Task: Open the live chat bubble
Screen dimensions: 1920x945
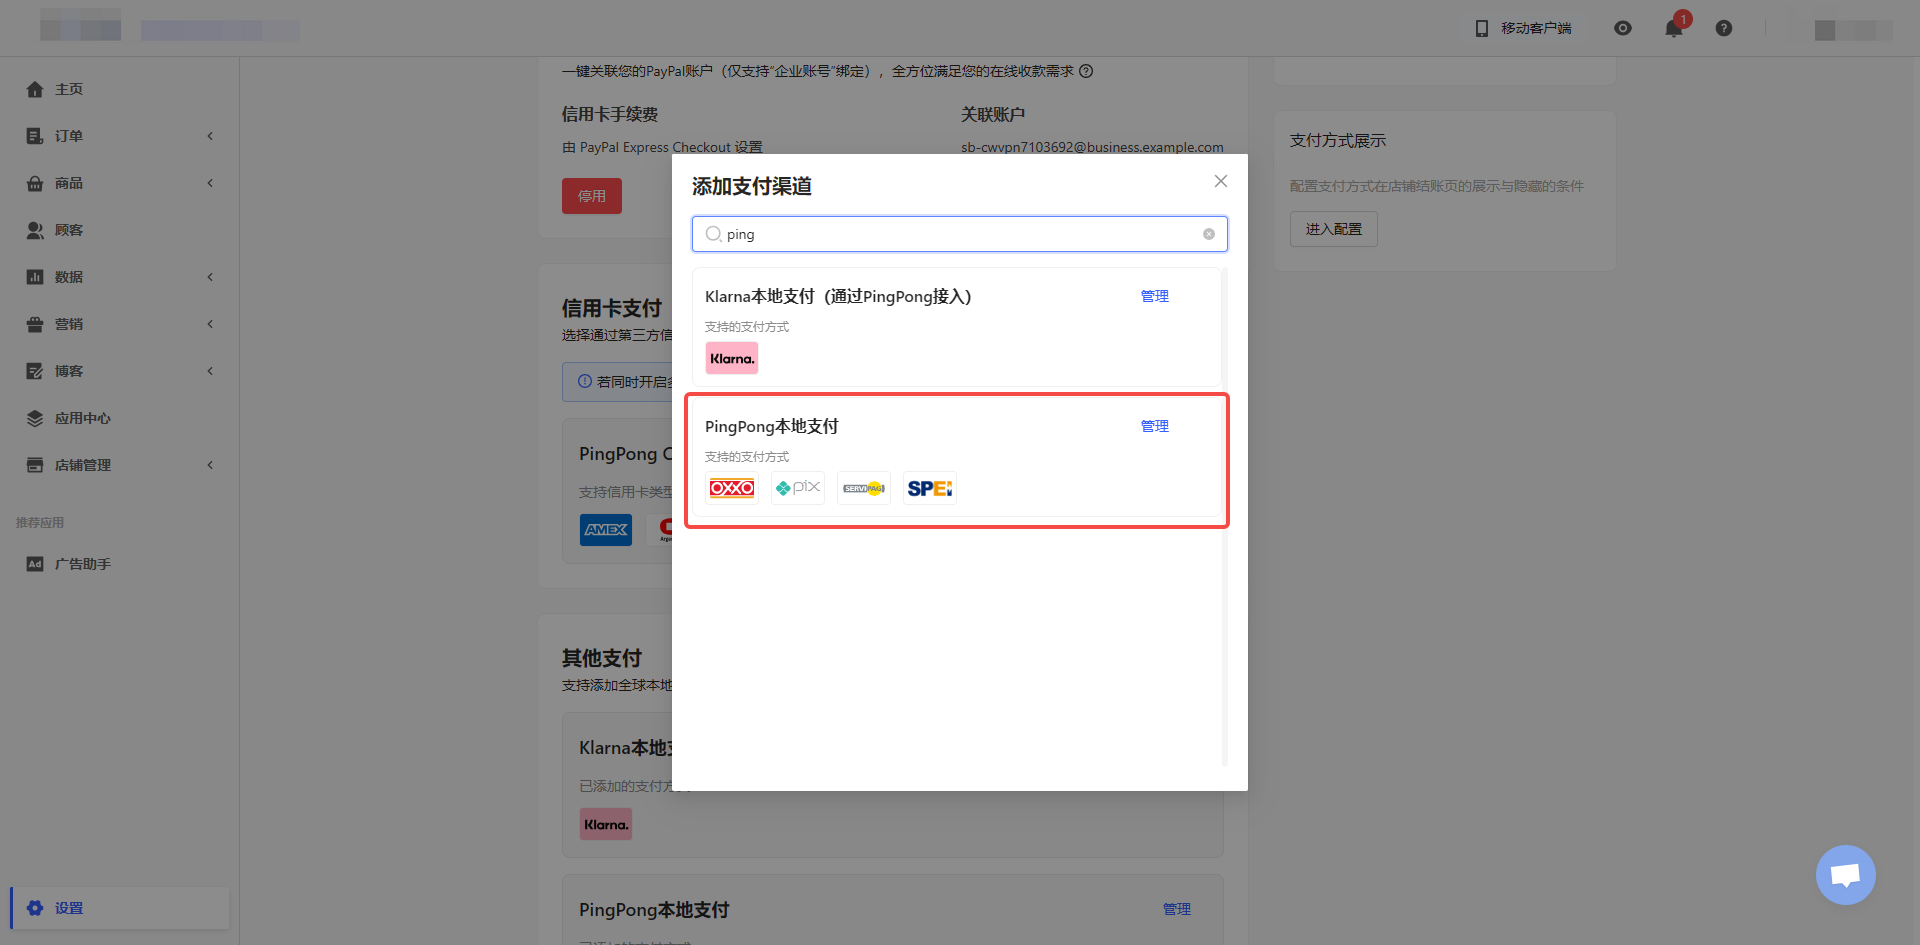Action: pyautogui.click(x=1846, y=875)
